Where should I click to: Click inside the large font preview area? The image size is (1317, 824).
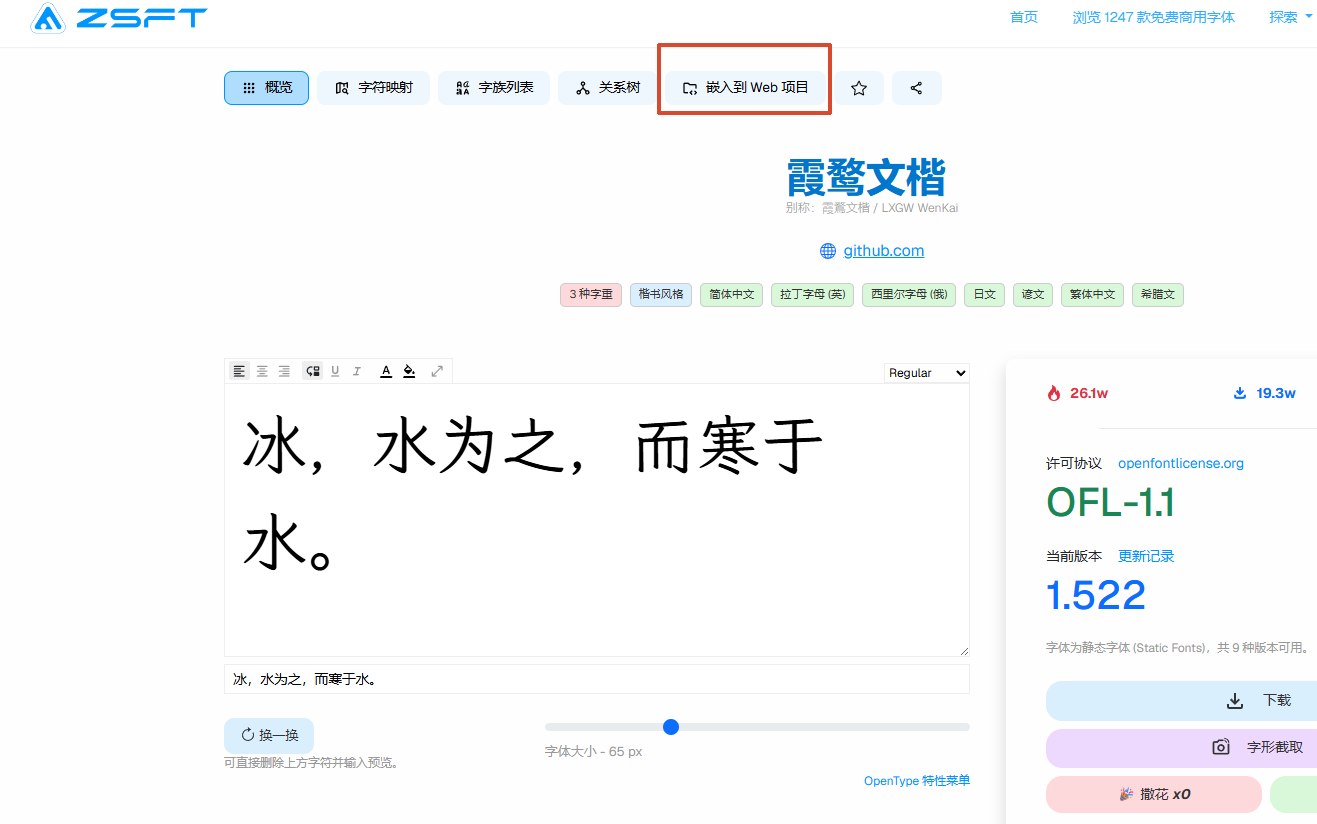click(x=597, y=520)
